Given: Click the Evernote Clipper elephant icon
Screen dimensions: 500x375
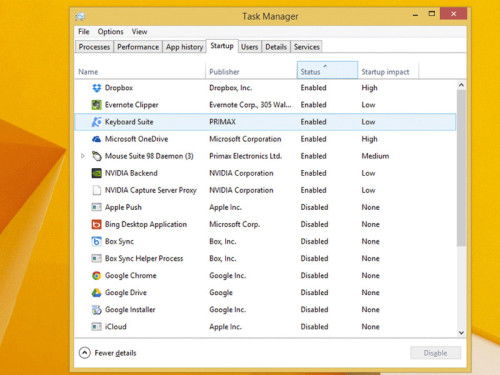Looking at the screenshot, I should click(x=96, y=105).
